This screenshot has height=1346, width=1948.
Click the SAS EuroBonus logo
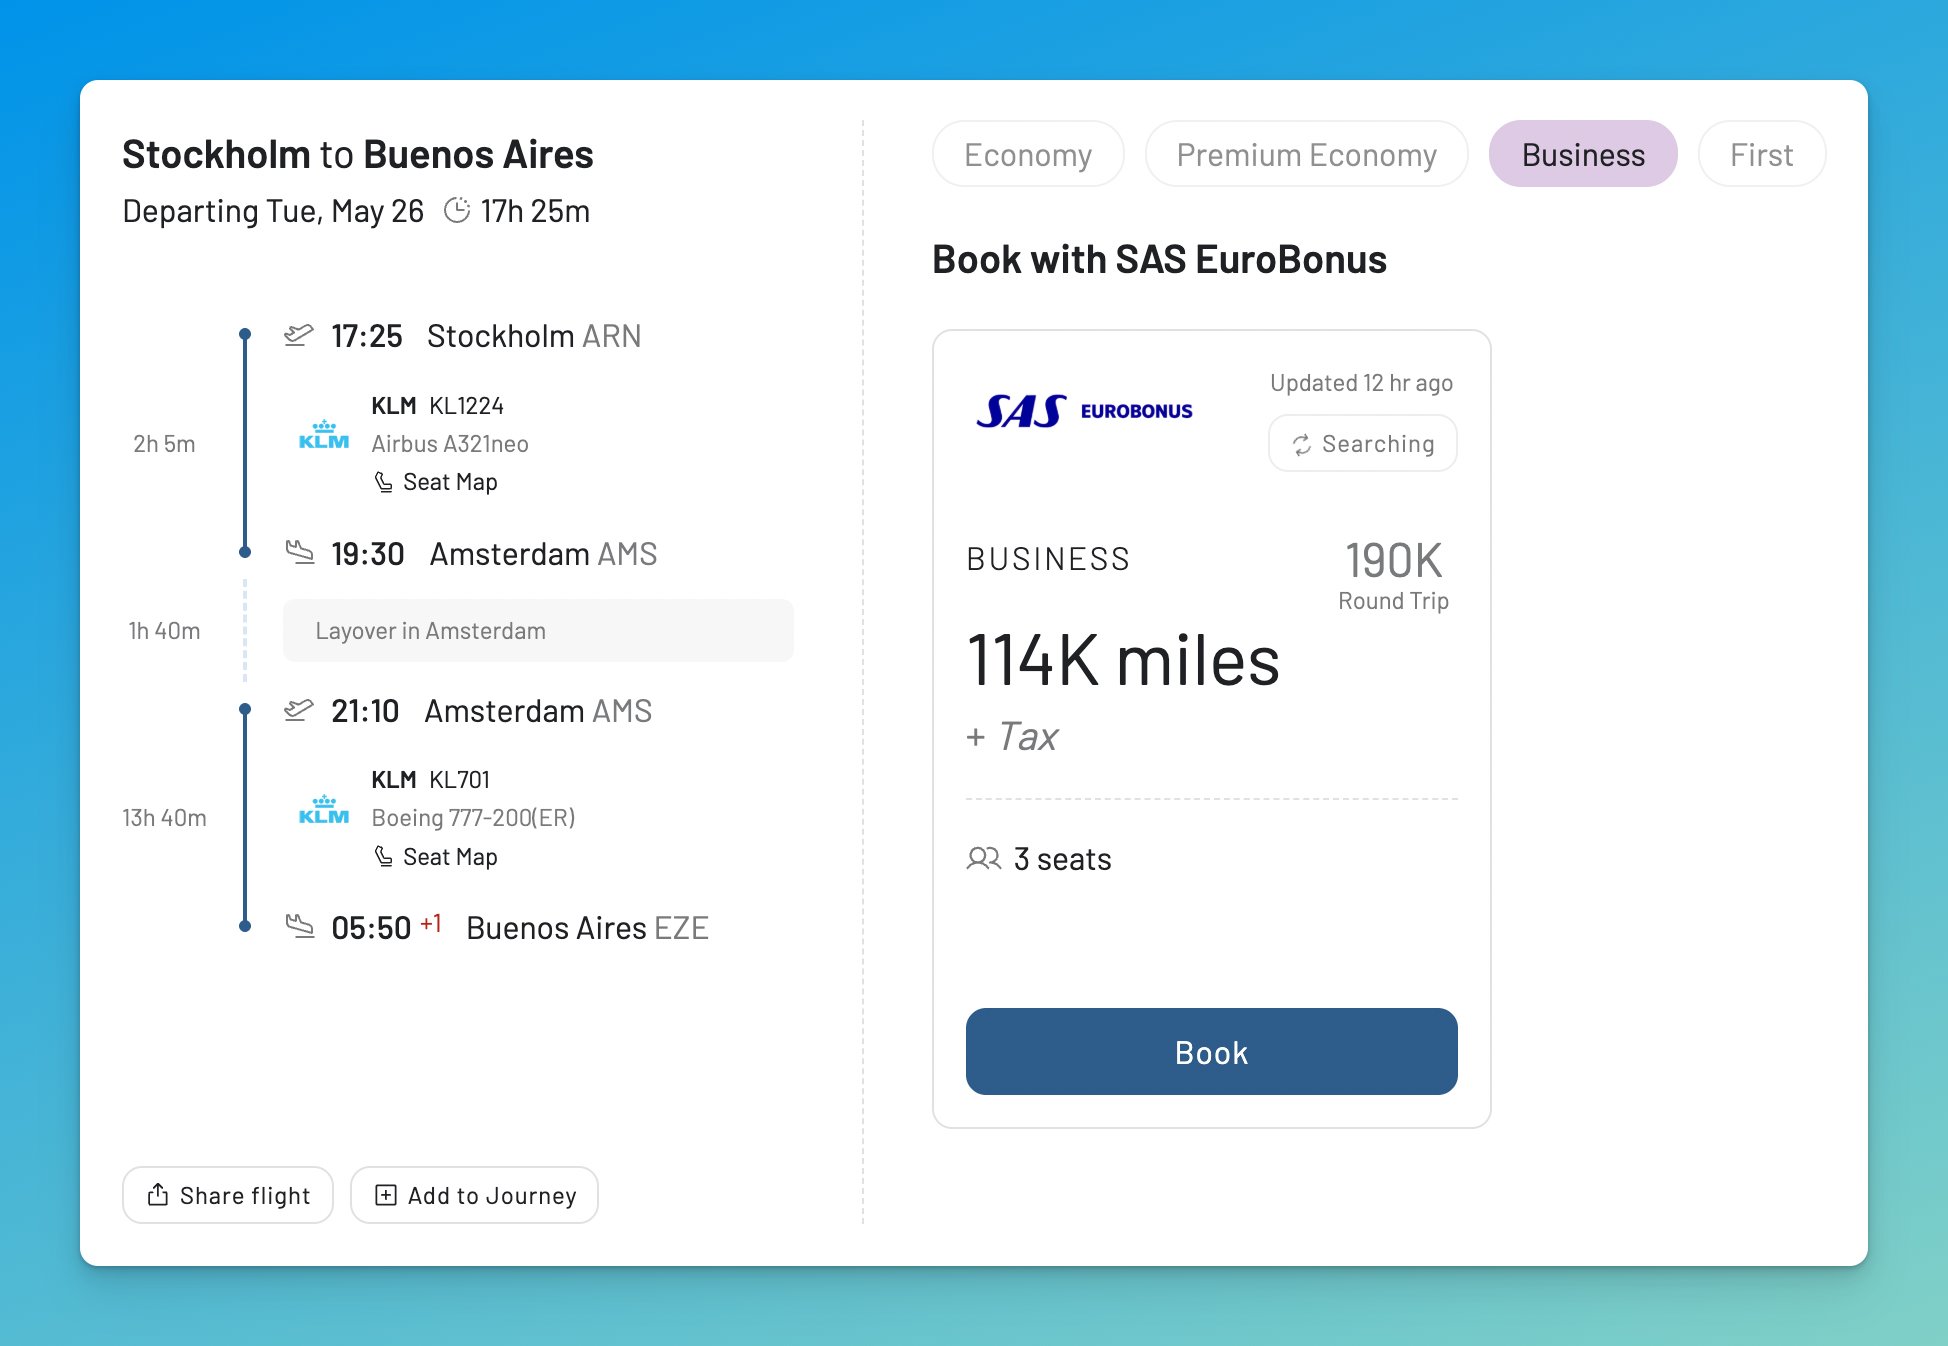pos(1084,411)
